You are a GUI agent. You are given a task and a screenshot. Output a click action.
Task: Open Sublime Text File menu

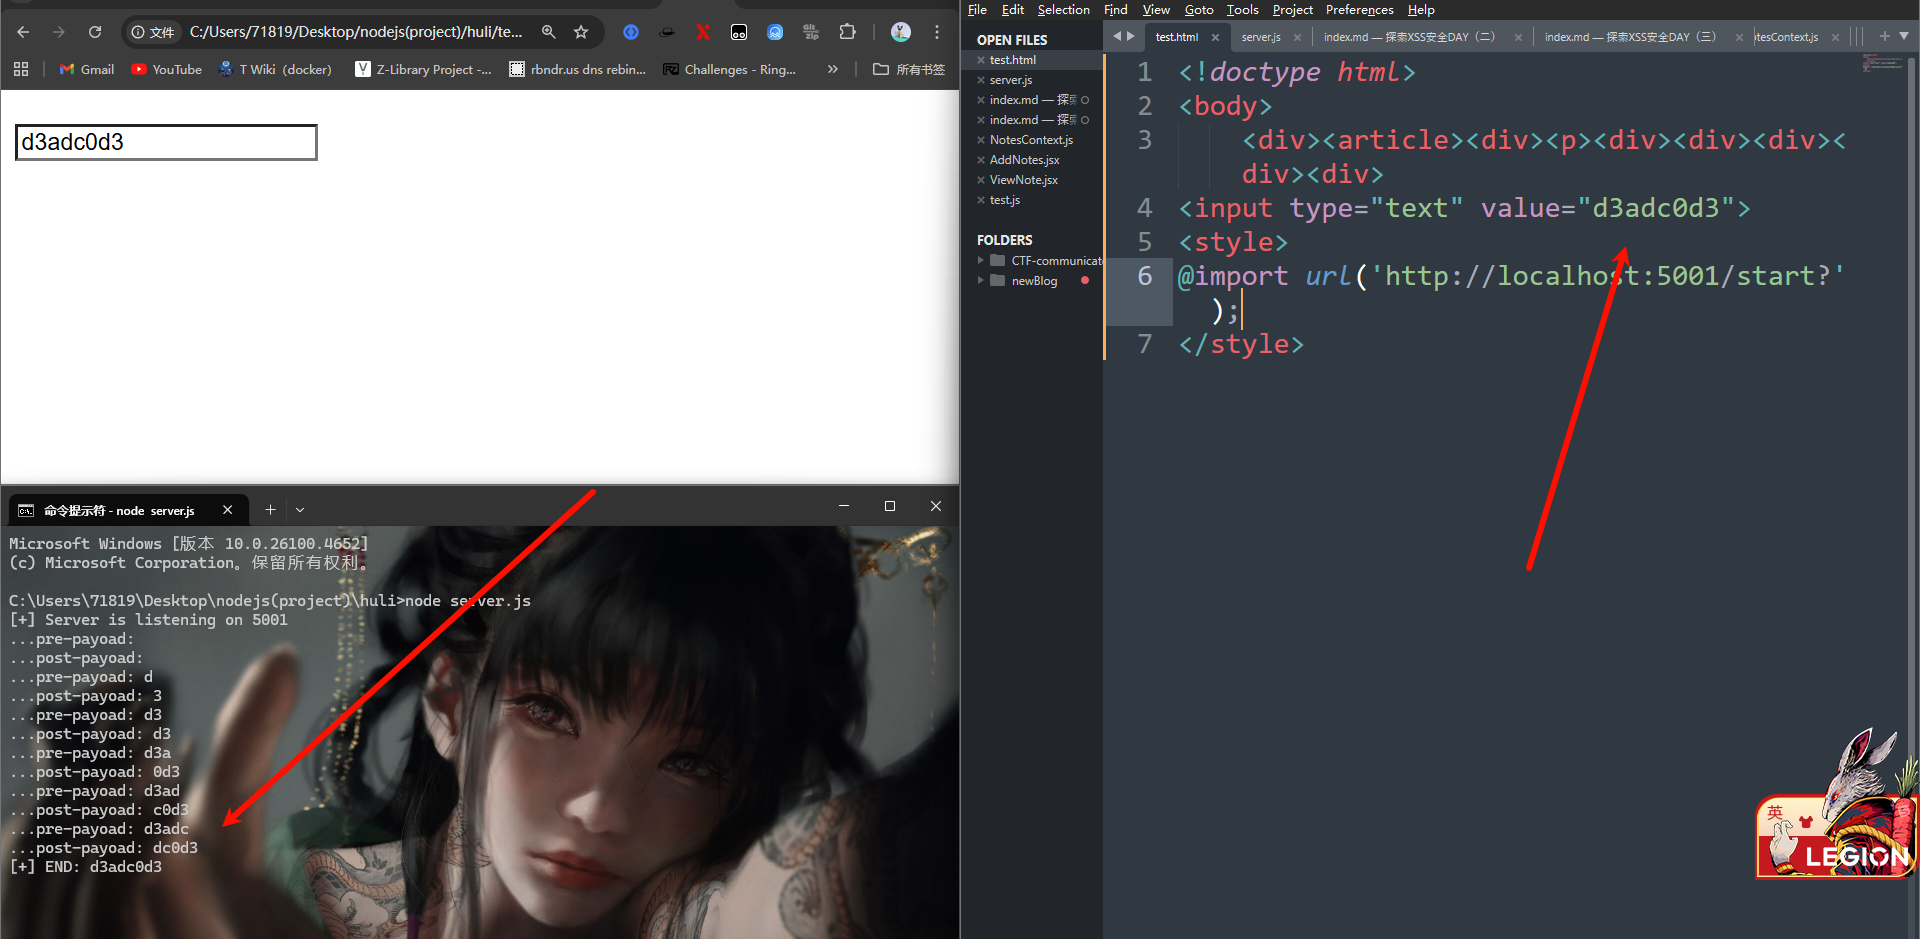[x=977, y=10]
